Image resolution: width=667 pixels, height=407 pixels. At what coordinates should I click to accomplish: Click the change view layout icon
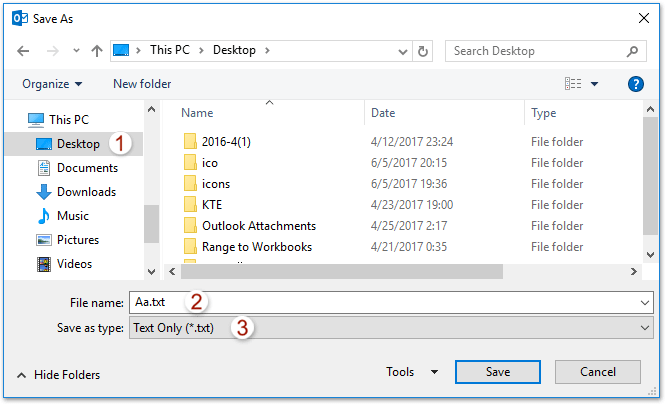pyautogui.click(x=573, y=84)
